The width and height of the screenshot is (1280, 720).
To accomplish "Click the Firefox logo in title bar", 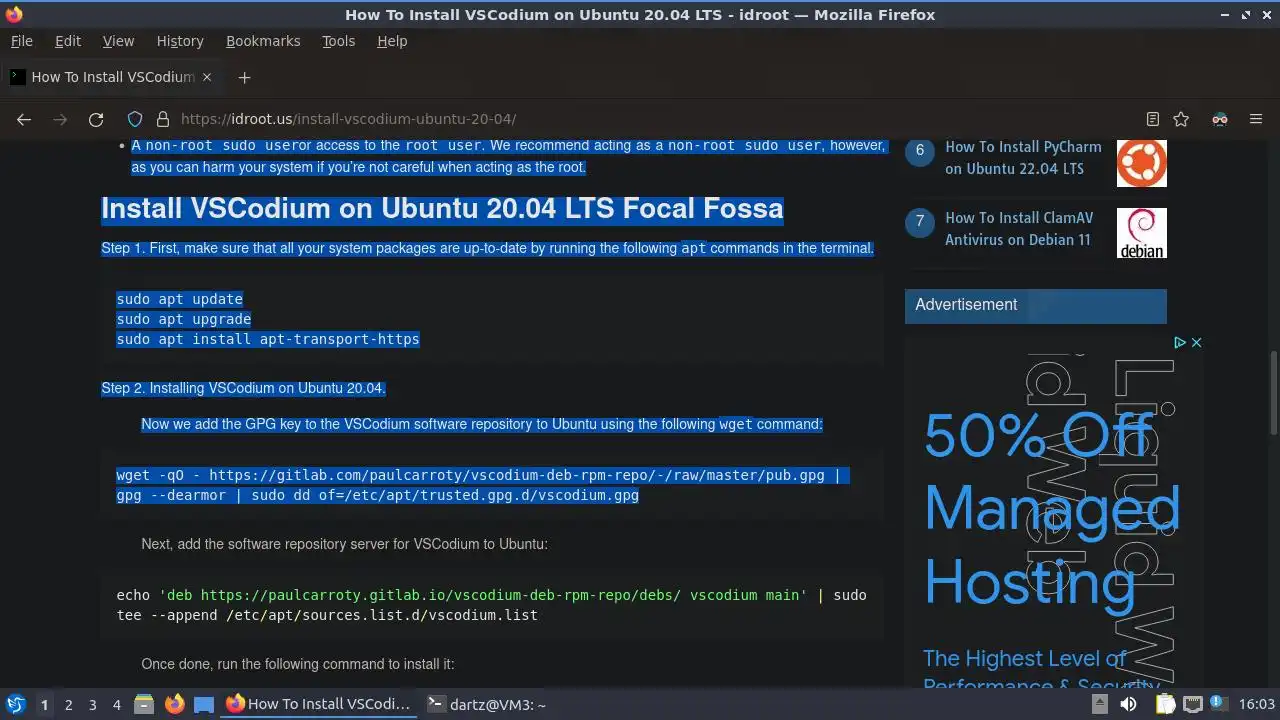I will 13,14.
